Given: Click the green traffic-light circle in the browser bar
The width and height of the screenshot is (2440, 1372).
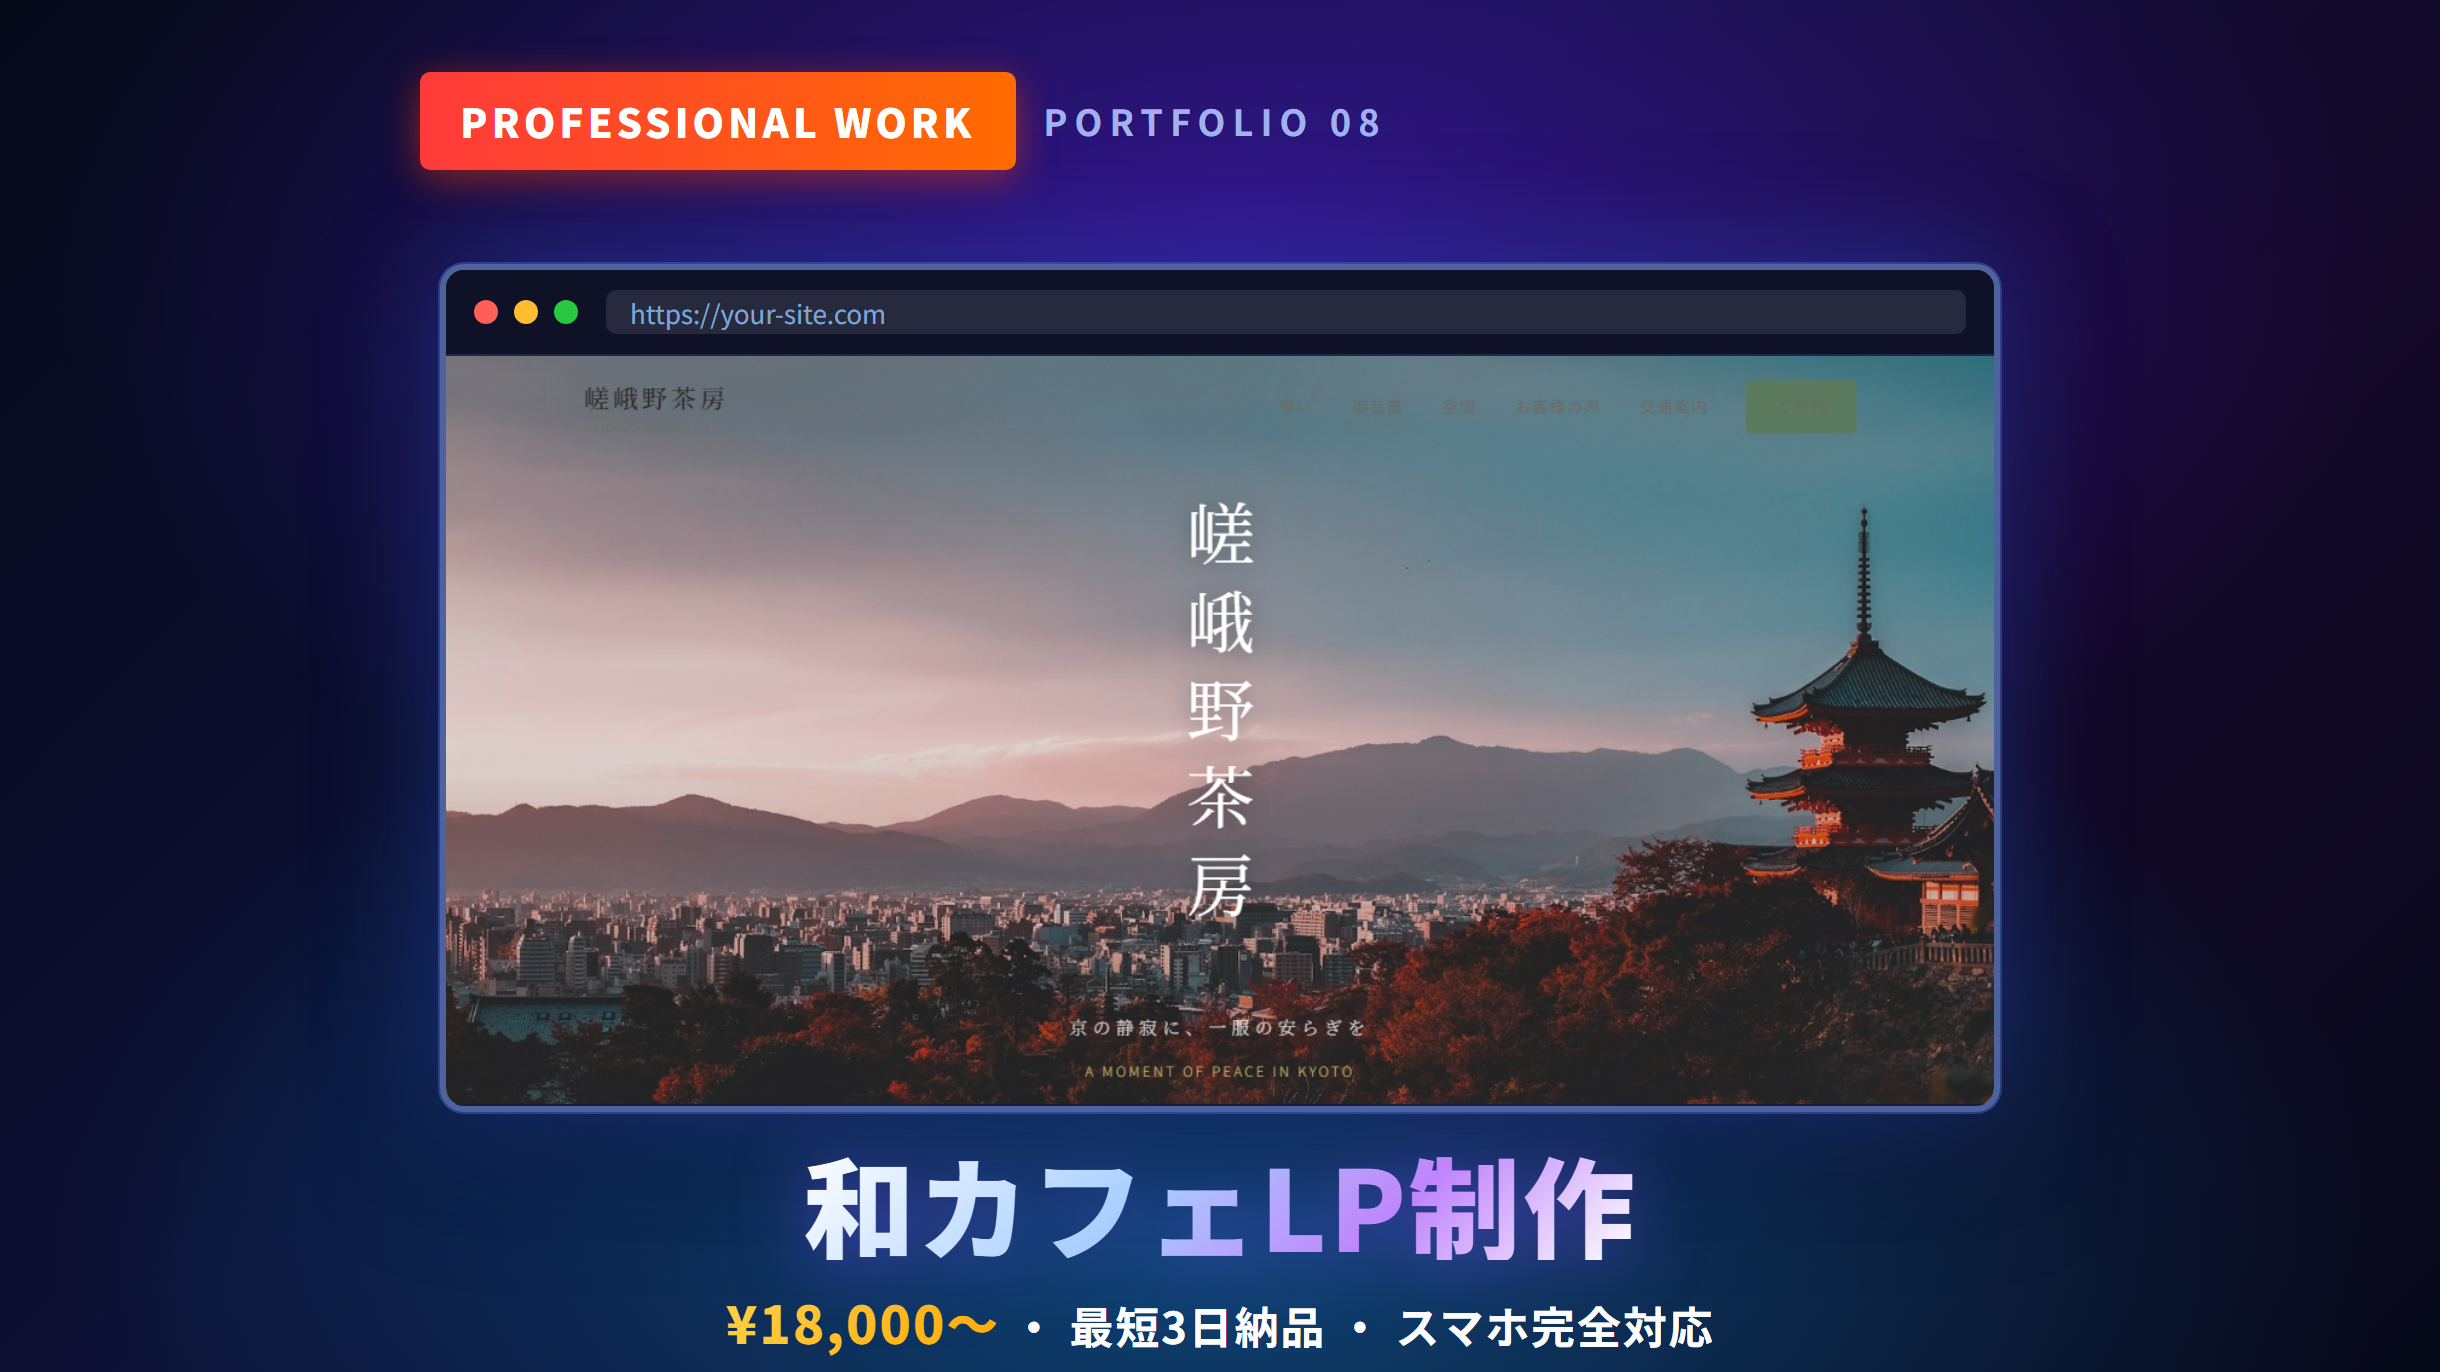Looking at the screenshot, I should 567,313.
